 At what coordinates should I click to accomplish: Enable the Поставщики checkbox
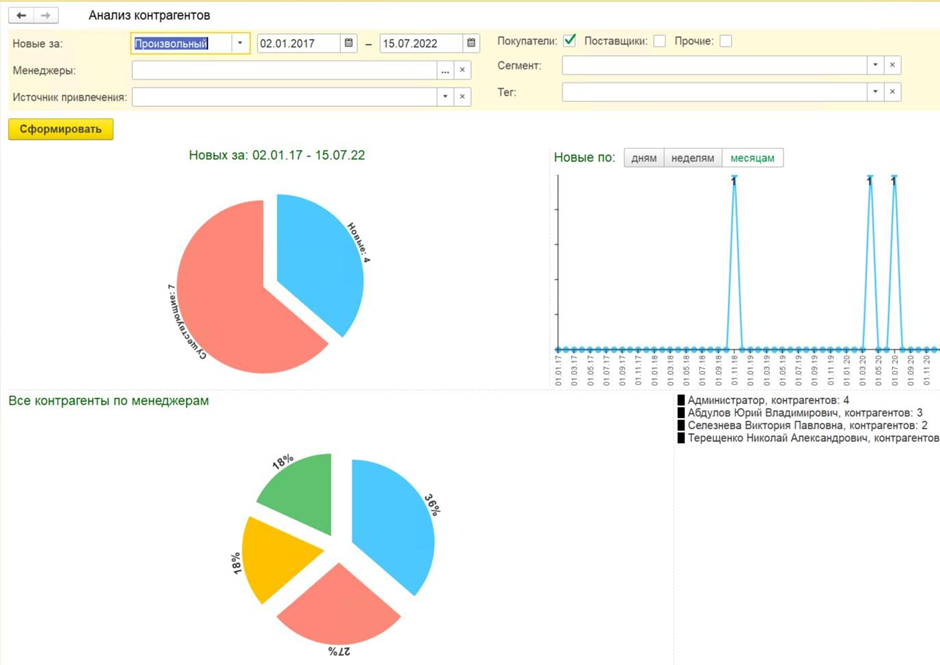tap(659, 41)
